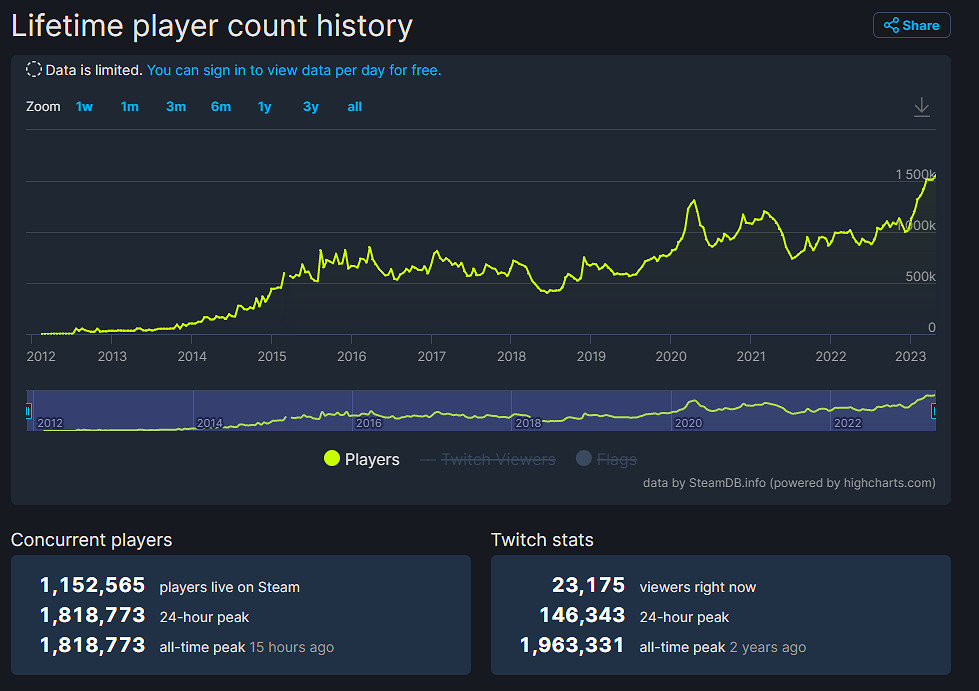The image size is (979, 691).
Task: Set zoom range to 1w
Action: coord(84,107)
